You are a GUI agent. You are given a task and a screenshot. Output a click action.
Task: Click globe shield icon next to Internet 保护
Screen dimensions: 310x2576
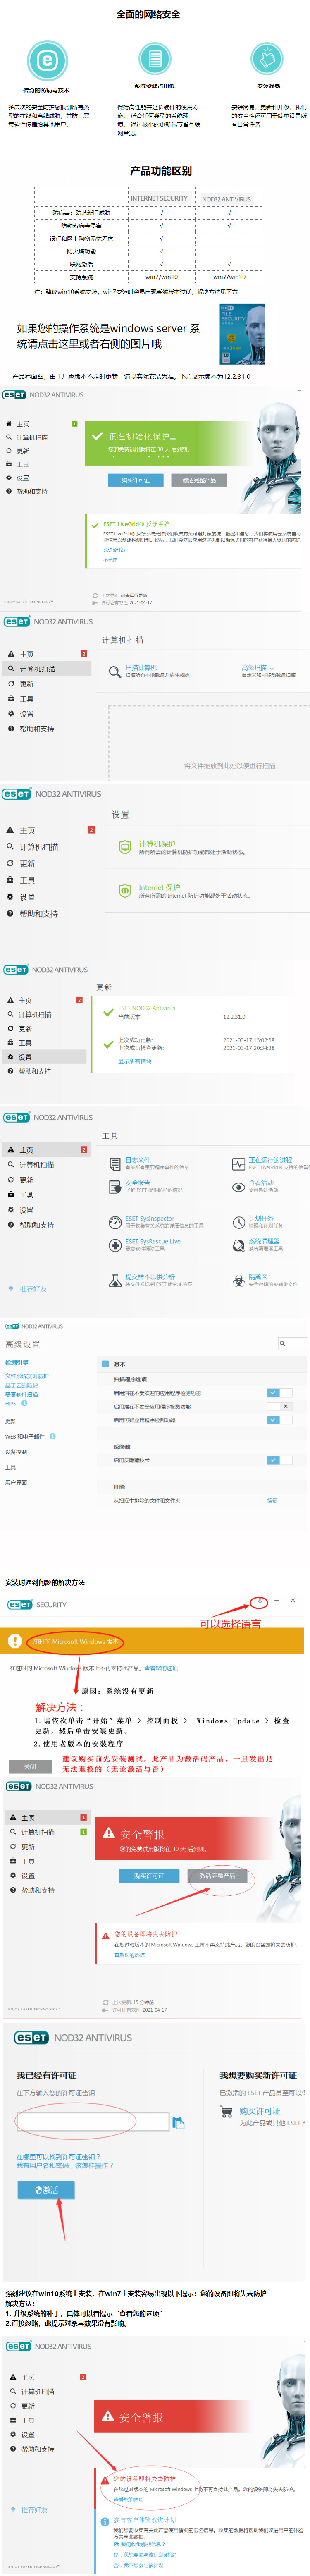(x=125, y=890)
